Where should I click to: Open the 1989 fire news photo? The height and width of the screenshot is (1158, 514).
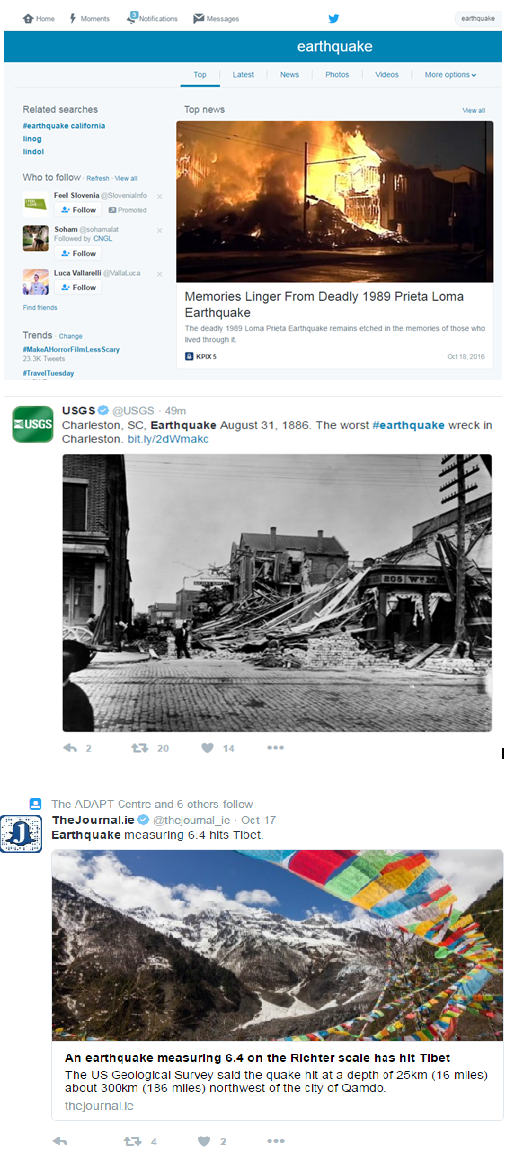pos(335,201)
